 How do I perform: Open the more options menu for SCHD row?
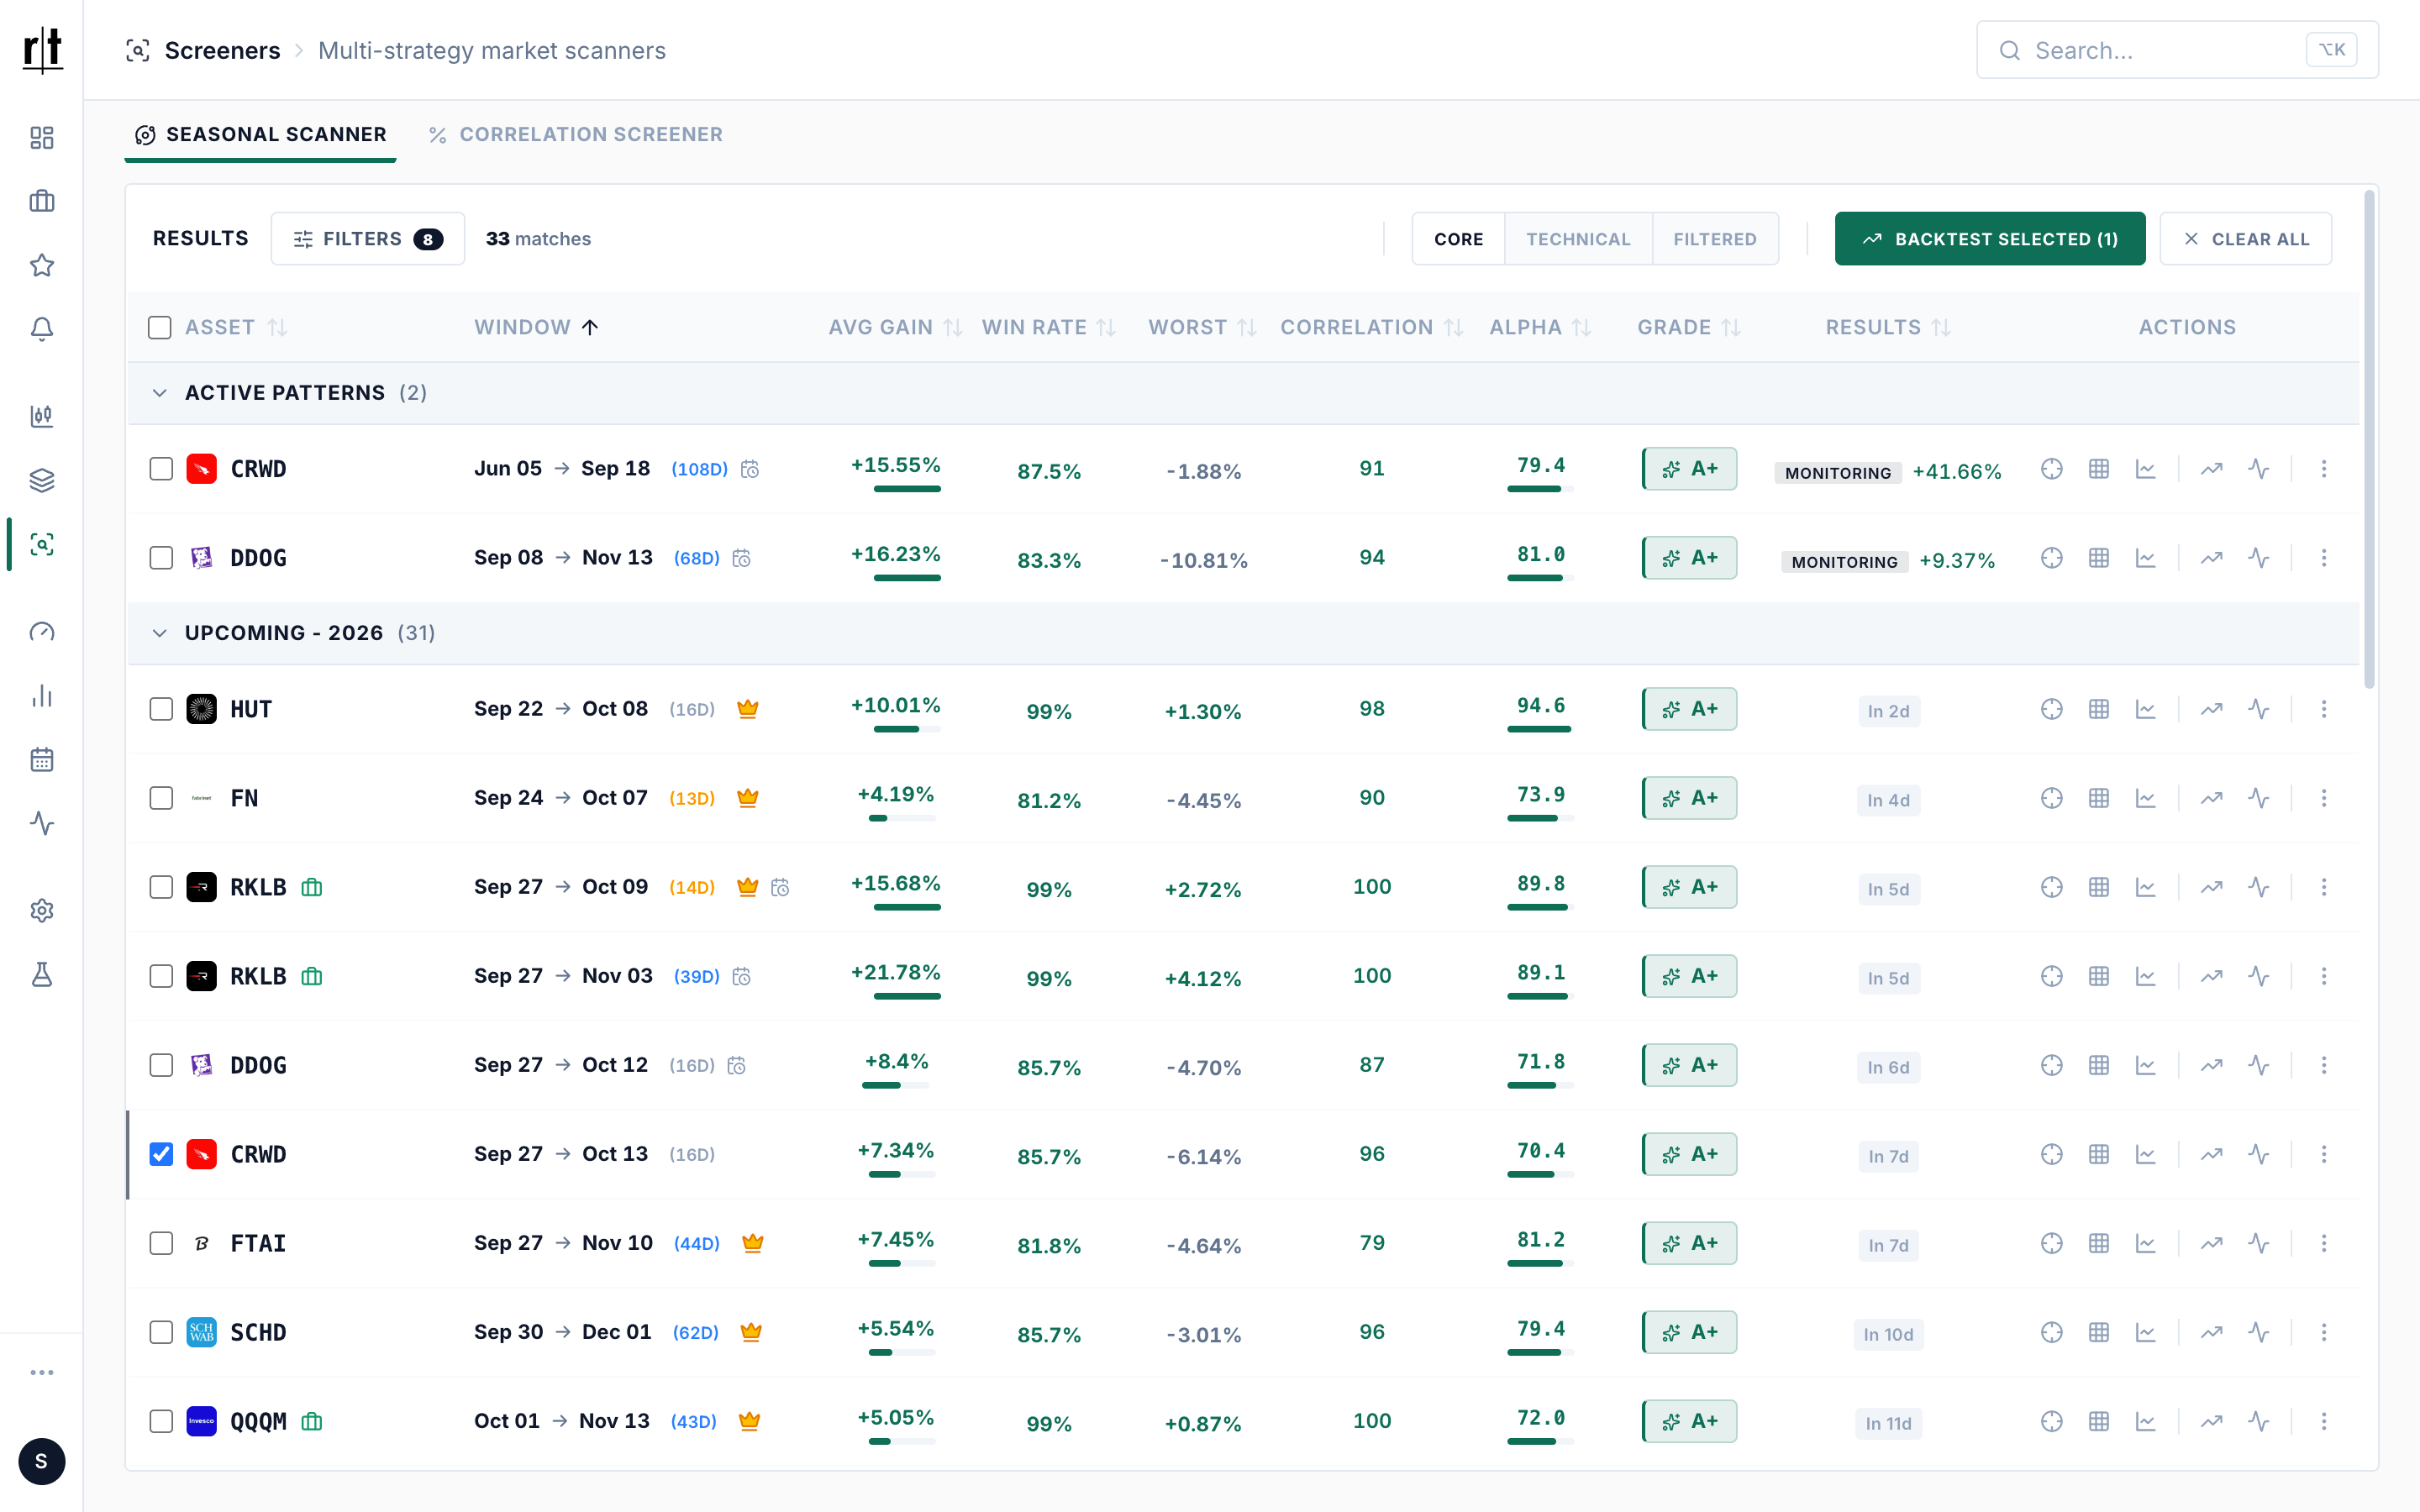(x=2324, y=1332)
